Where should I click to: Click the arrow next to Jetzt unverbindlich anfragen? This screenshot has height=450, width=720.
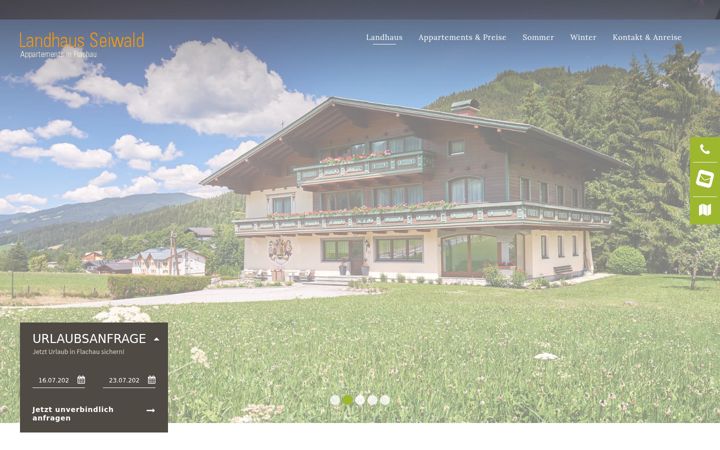(x=151, y=411)
